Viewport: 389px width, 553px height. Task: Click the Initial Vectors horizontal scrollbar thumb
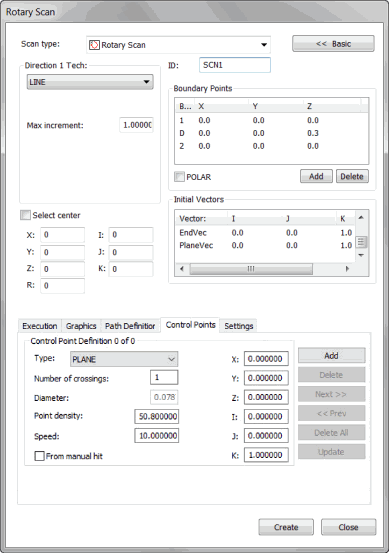click(251, 269)
